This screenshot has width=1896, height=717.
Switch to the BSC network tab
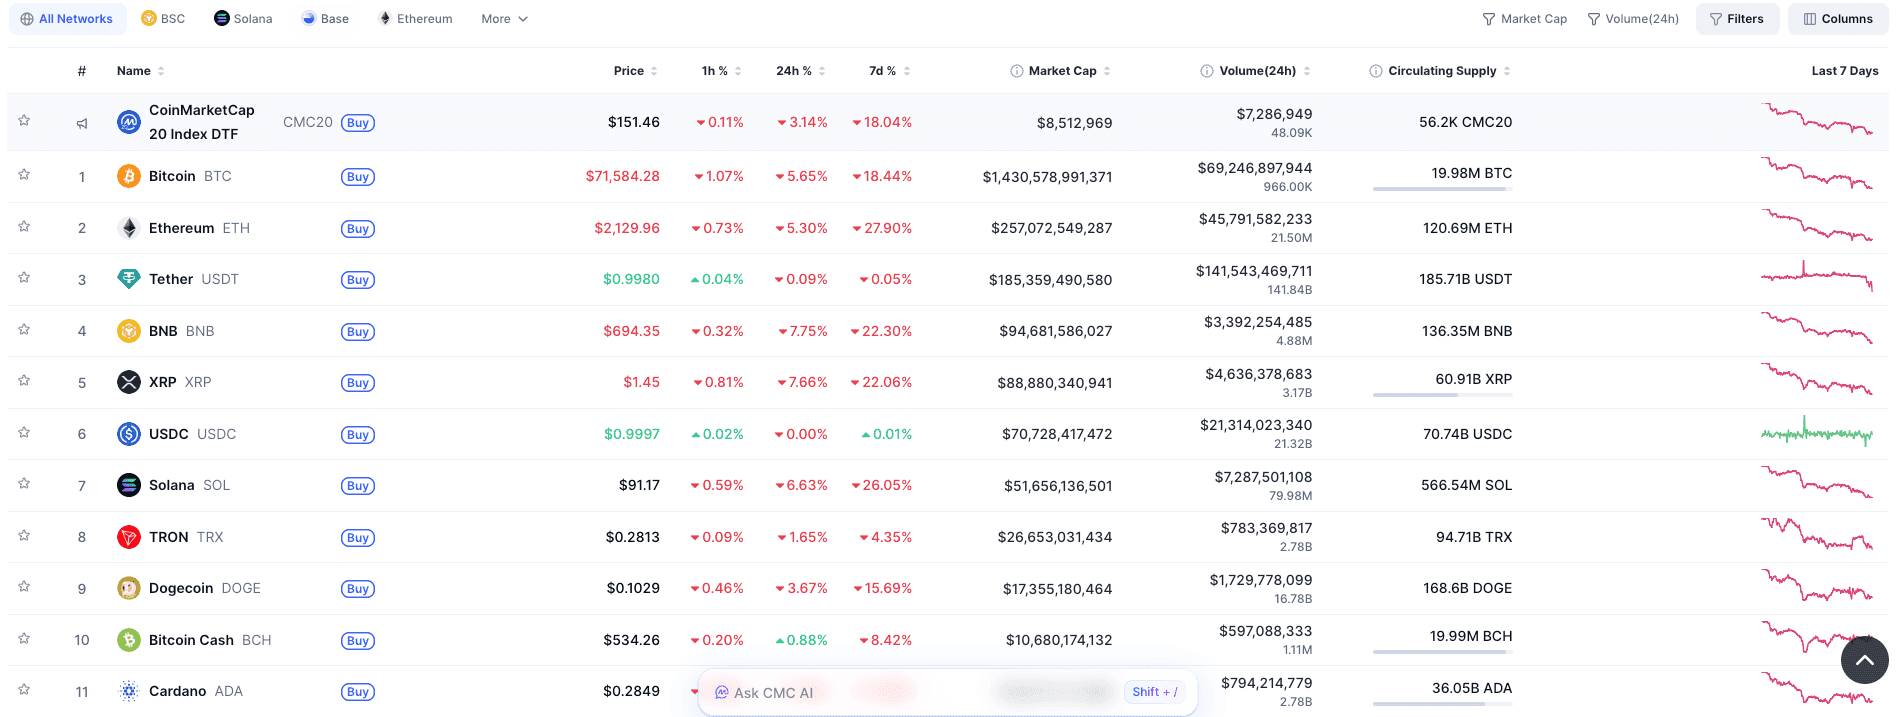pyautogui.click(x=163, y=19)
